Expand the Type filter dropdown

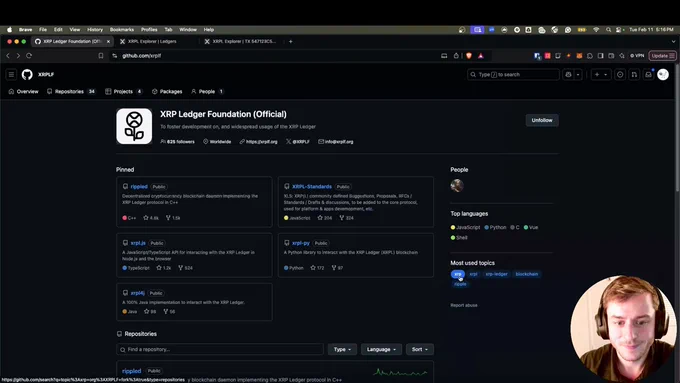coord(342,349)
